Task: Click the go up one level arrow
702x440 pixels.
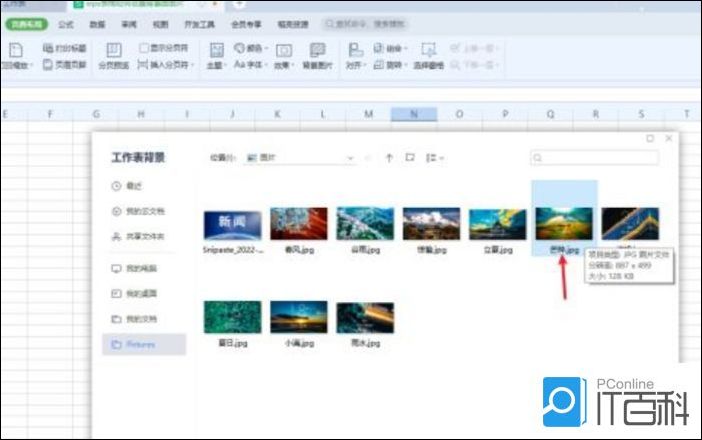Action: [x=389, y=158]
